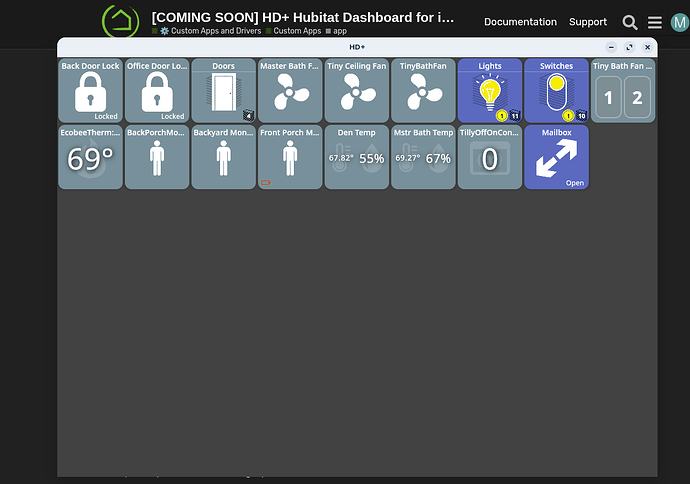
Task: Click the Locked status on Office Door Lock
Action: (x=172, y=117)
